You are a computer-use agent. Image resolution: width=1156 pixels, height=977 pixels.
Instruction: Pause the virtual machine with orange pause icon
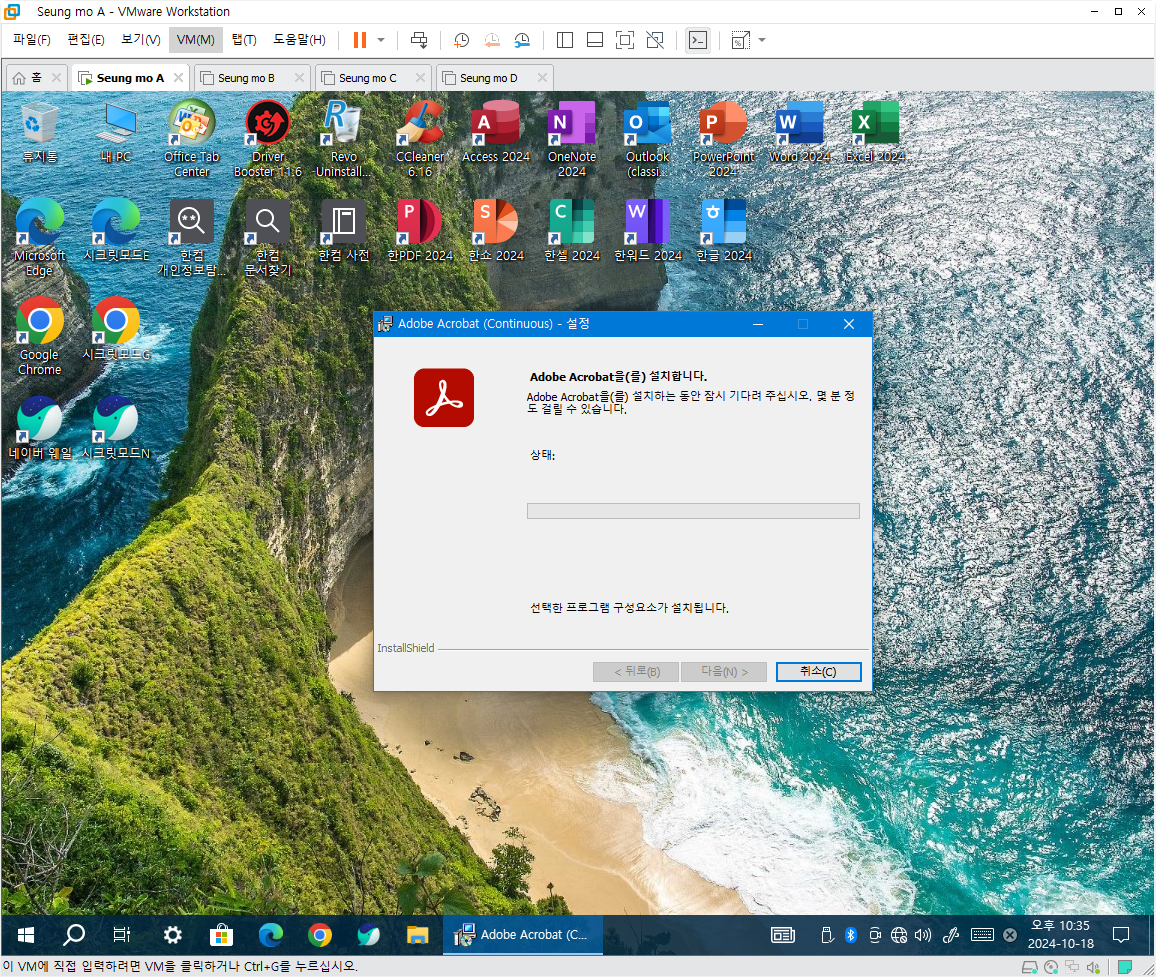[360, 40]
